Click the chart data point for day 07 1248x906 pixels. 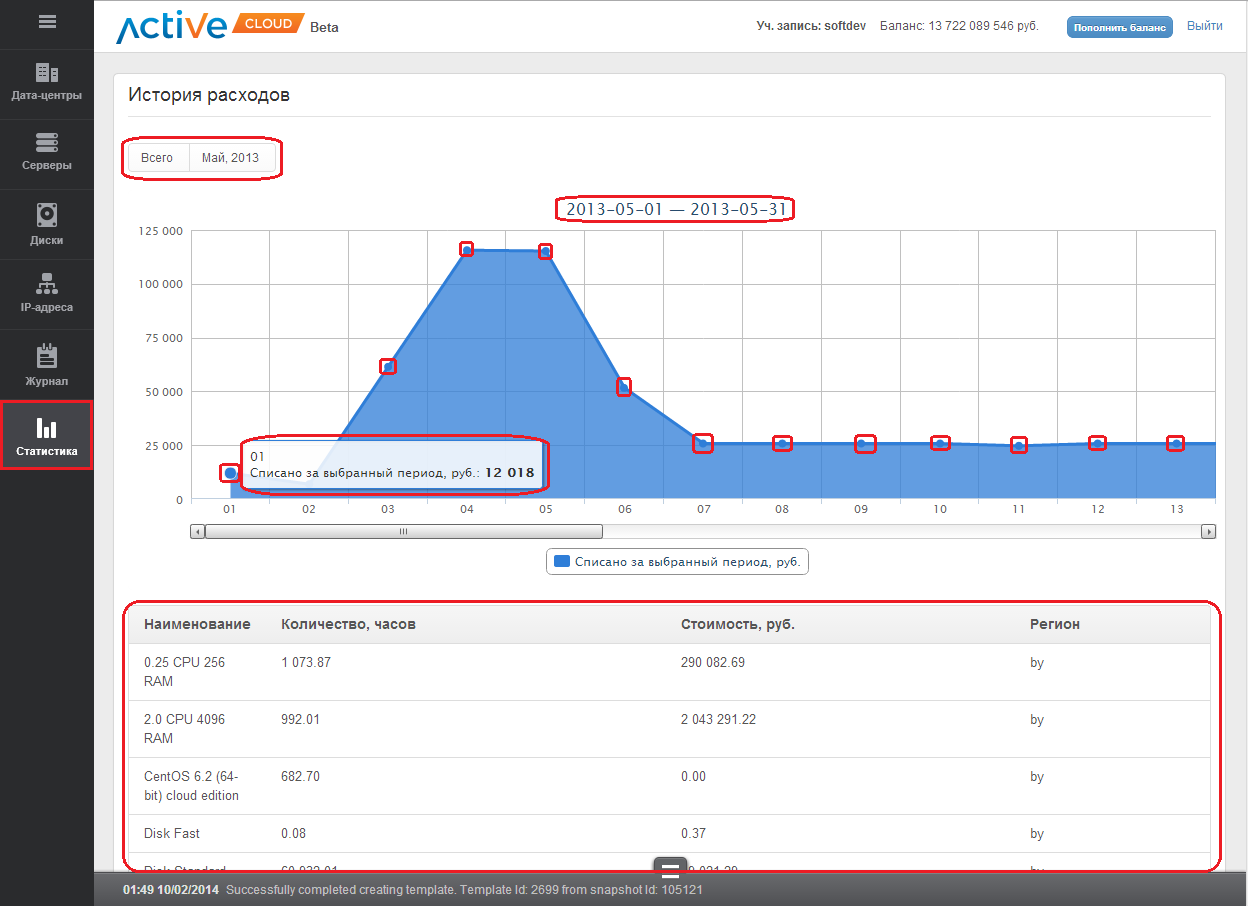703,444
